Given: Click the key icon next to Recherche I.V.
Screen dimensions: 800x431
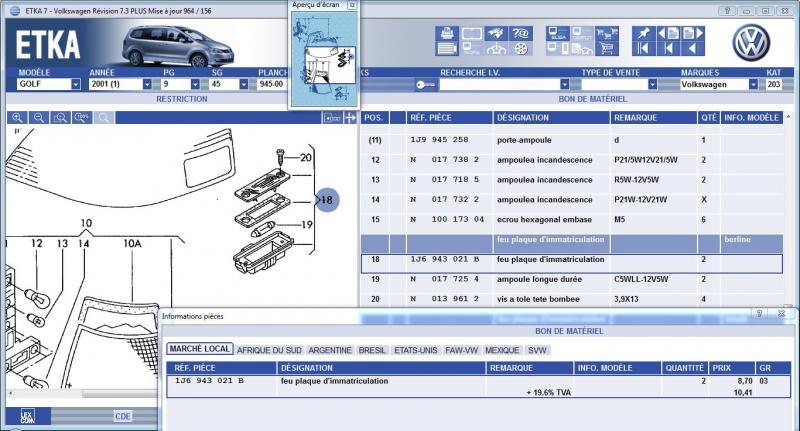Looking at the screenshot, I should pos(425,85).
